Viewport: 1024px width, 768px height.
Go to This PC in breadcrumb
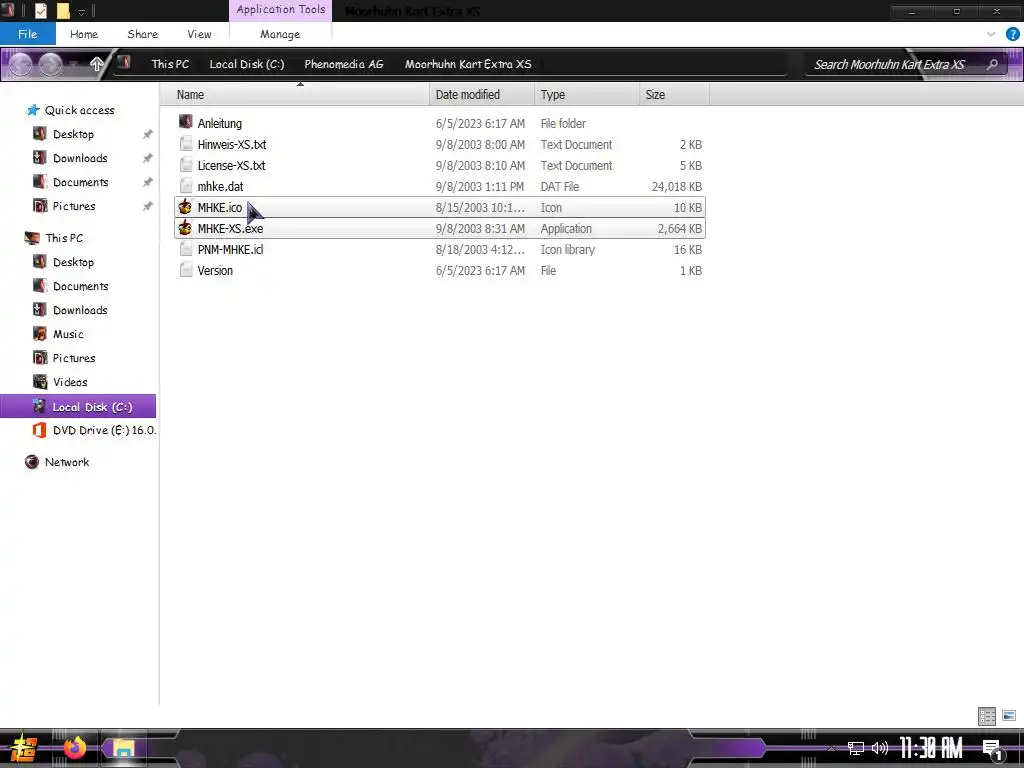(170, 64)
